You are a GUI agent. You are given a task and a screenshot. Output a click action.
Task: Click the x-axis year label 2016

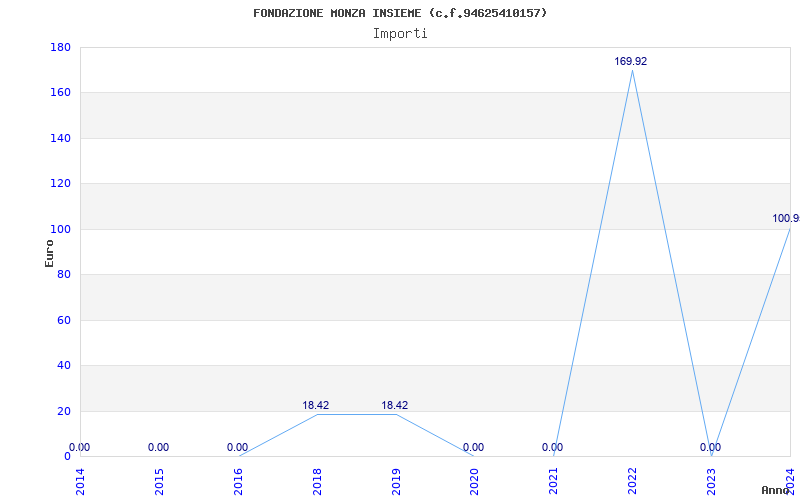coord(238,482)
